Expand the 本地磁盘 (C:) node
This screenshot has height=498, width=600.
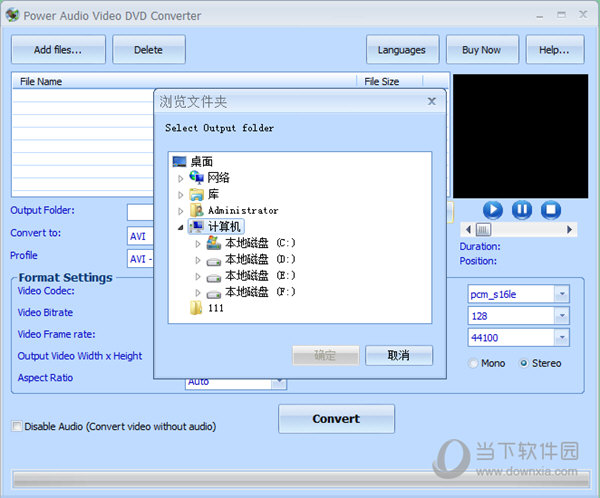coord(198,244)
